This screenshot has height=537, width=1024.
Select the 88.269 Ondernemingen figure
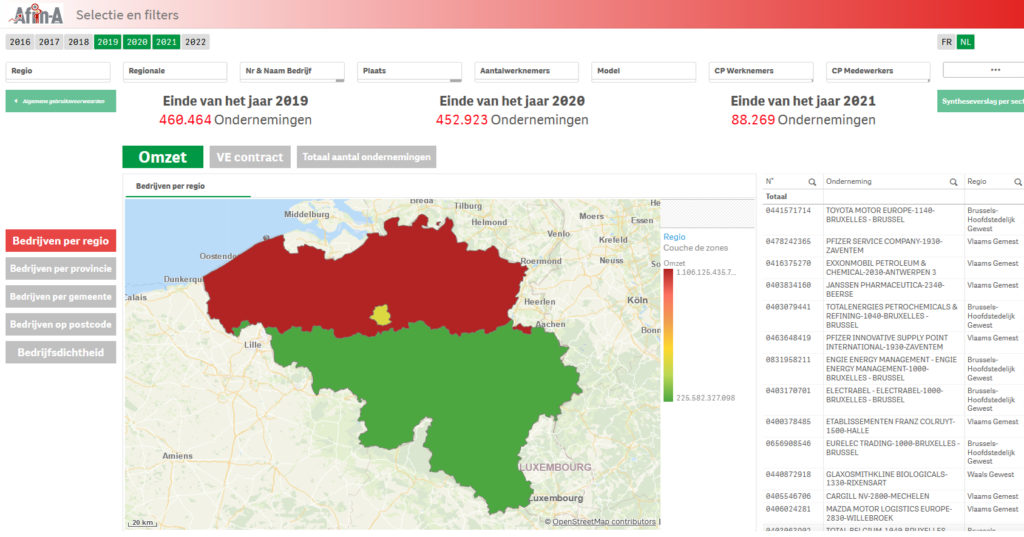coord(803,120)
